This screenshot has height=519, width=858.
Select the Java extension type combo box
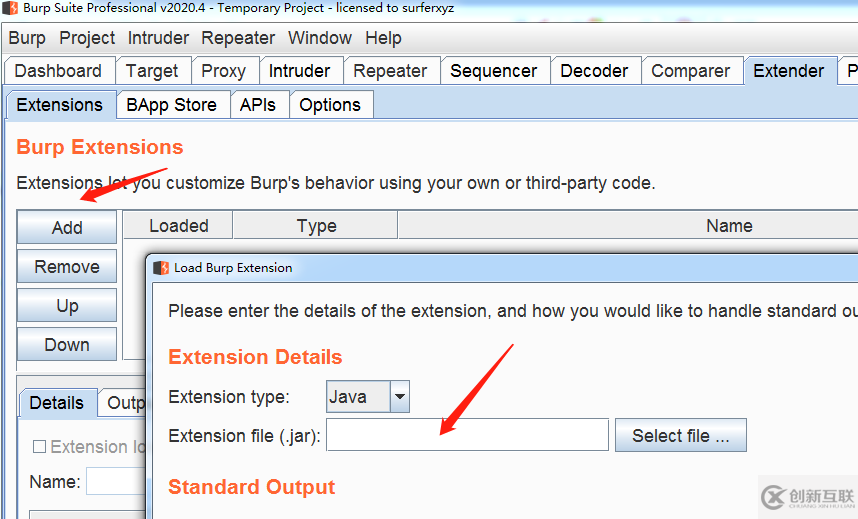[357, 397]
